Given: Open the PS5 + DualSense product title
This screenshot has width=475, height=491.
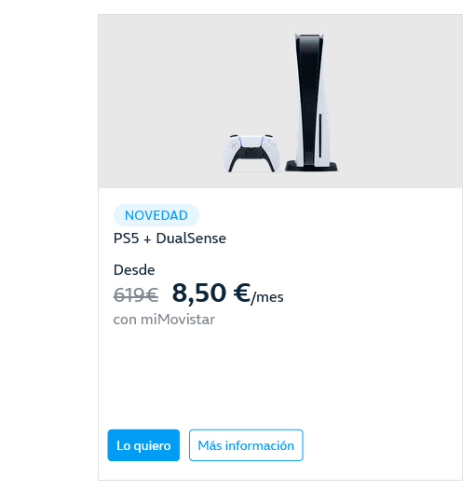Looking at the screenshot, I should (x=170, y=238).
